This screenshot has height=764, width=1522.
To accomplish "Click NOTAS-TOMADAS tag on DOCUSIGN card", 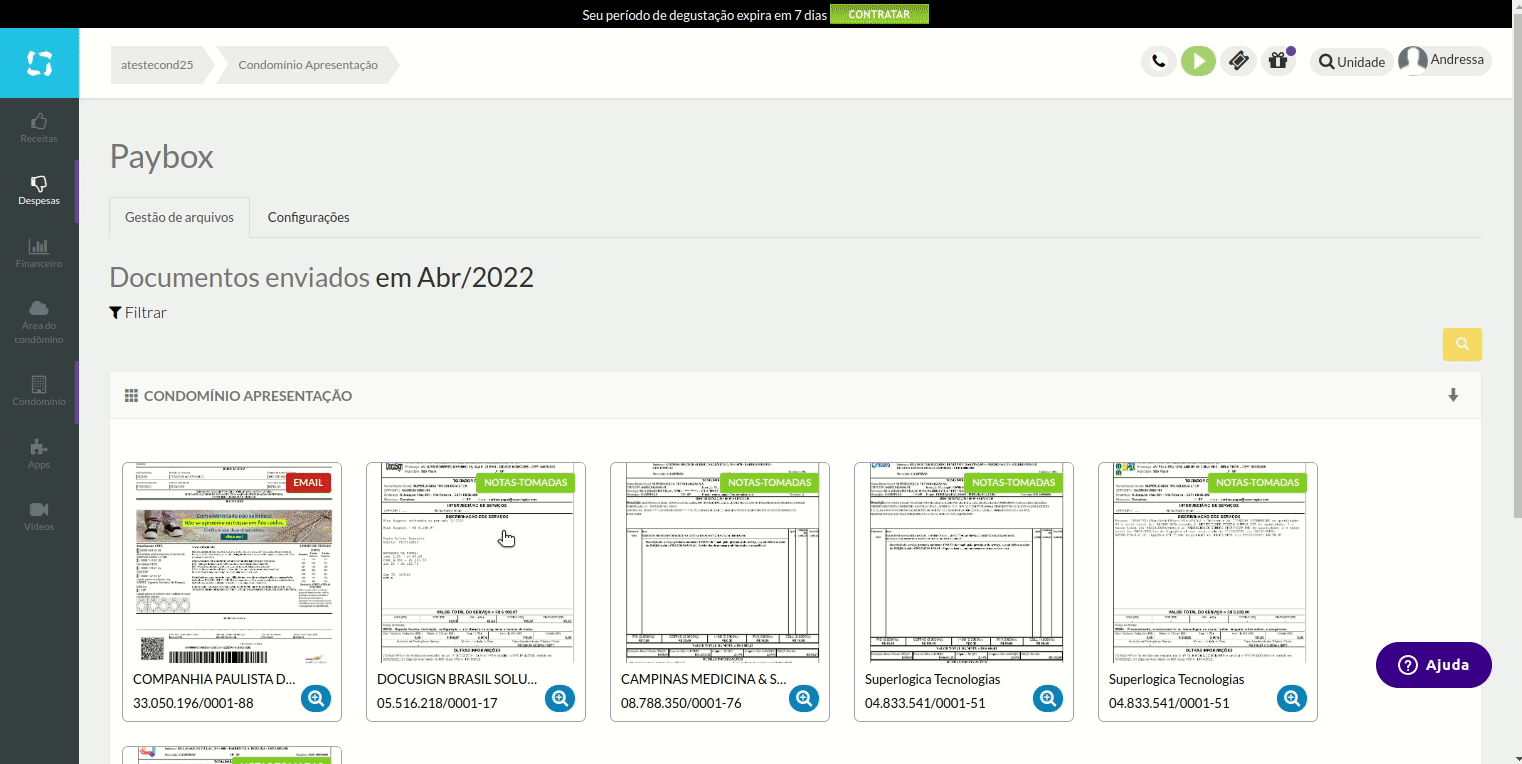I will [x=525, y=482].
